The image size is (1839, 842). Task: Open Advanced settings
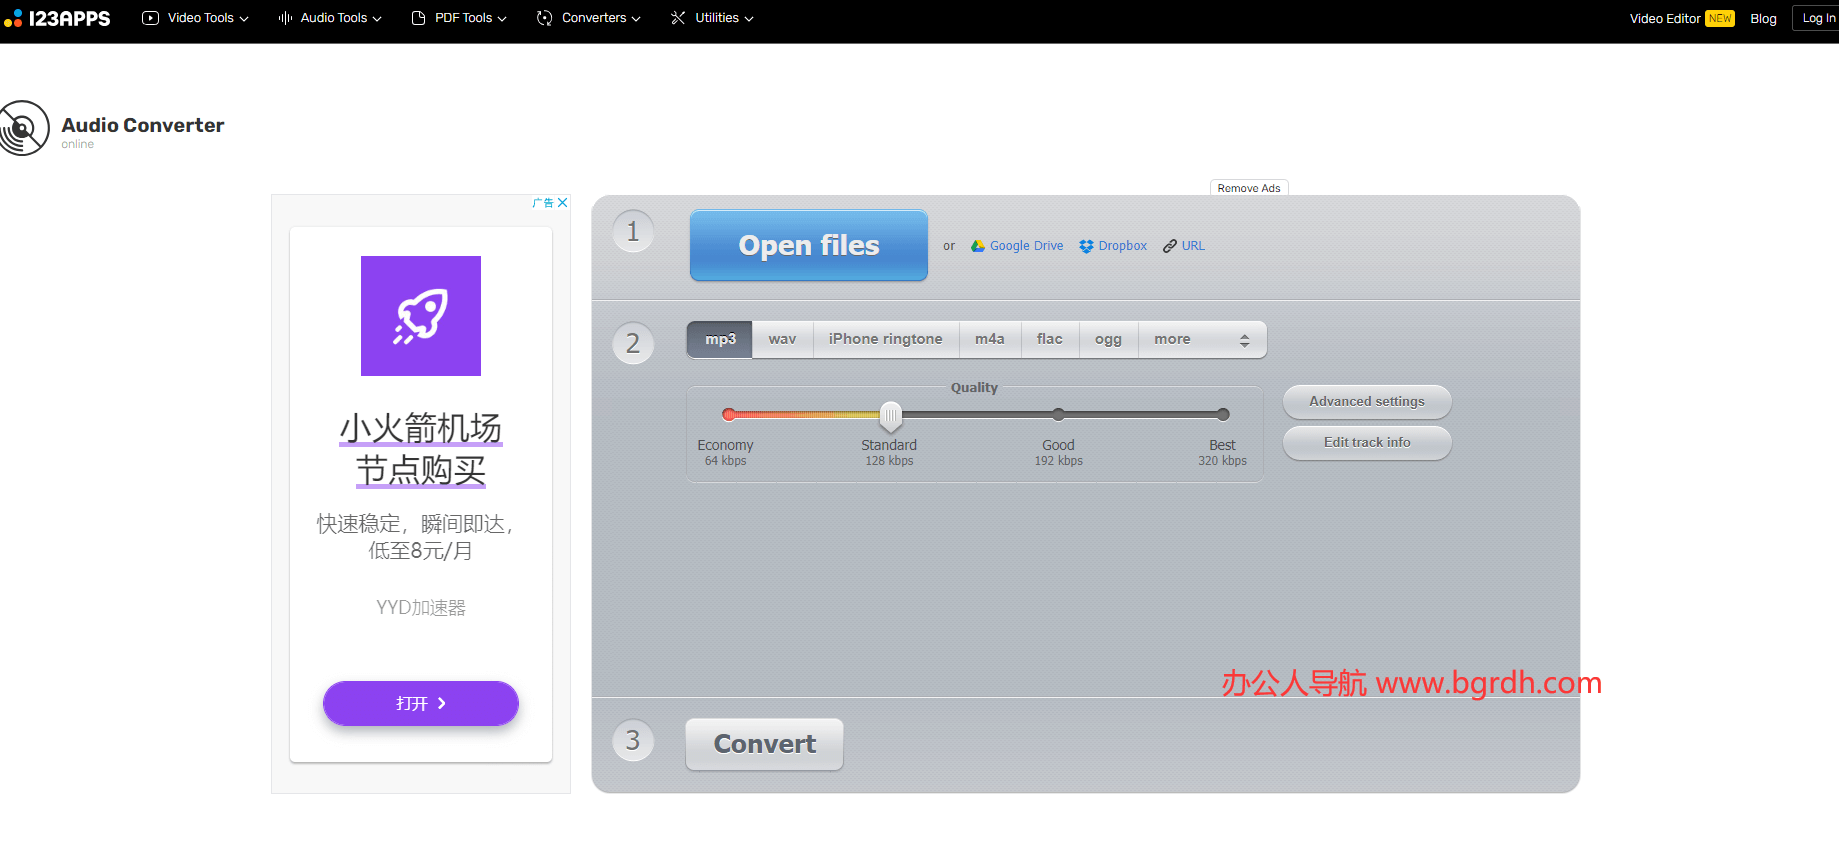pyautogui.click(x=1367, y=402)
